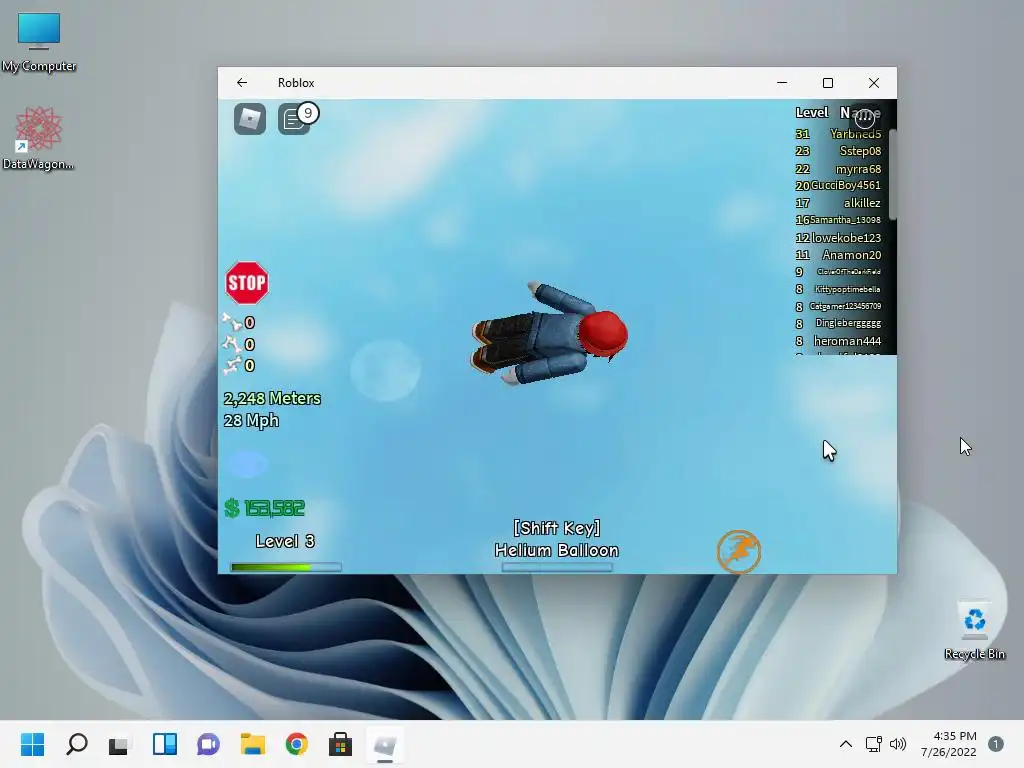Open the Chat taskbar icon
Viewport: 1024px width, 768px height.
tap(208, 744)
